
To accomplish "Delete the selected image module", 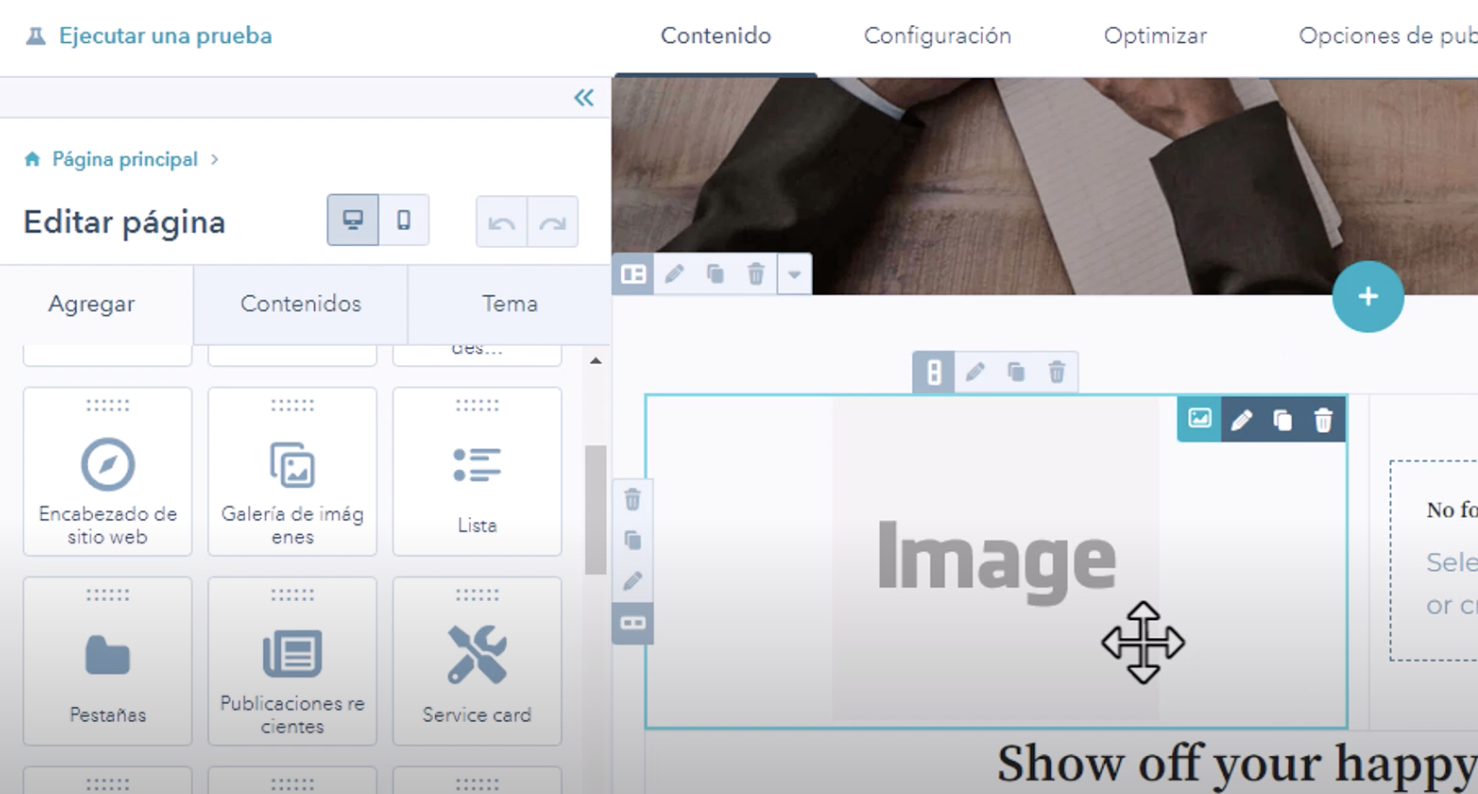I will [1323, 420].
